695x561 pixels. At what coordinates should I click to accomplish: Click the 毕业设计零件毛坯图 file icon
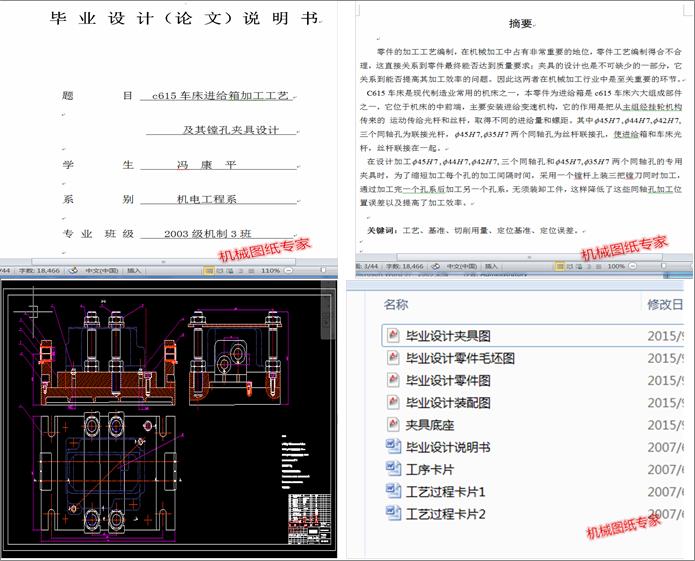pos(392,358)
